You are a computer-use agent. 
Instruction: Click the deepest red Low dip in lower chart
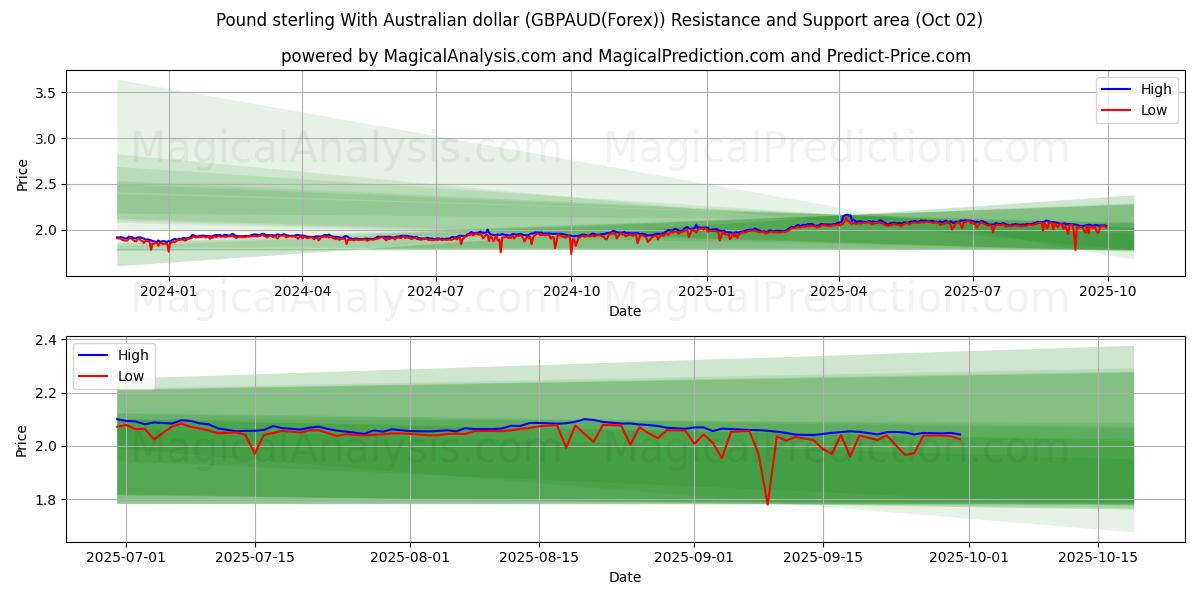[x=767, y=503]
